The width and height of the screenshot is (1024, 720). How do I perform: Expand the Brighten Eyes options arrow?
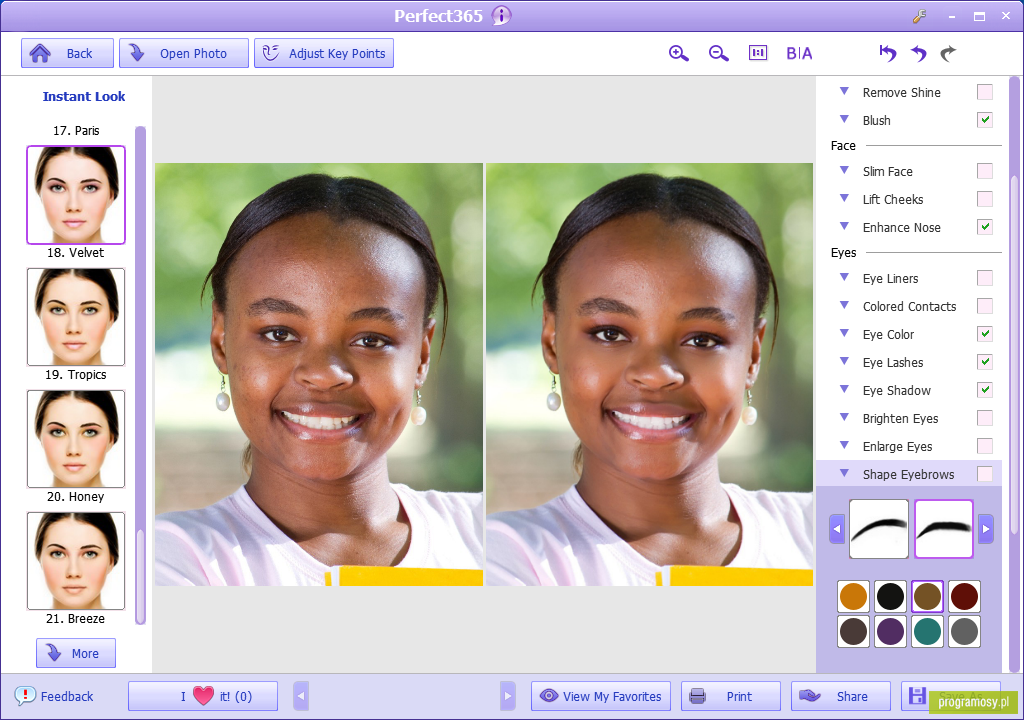pos(844,417)
